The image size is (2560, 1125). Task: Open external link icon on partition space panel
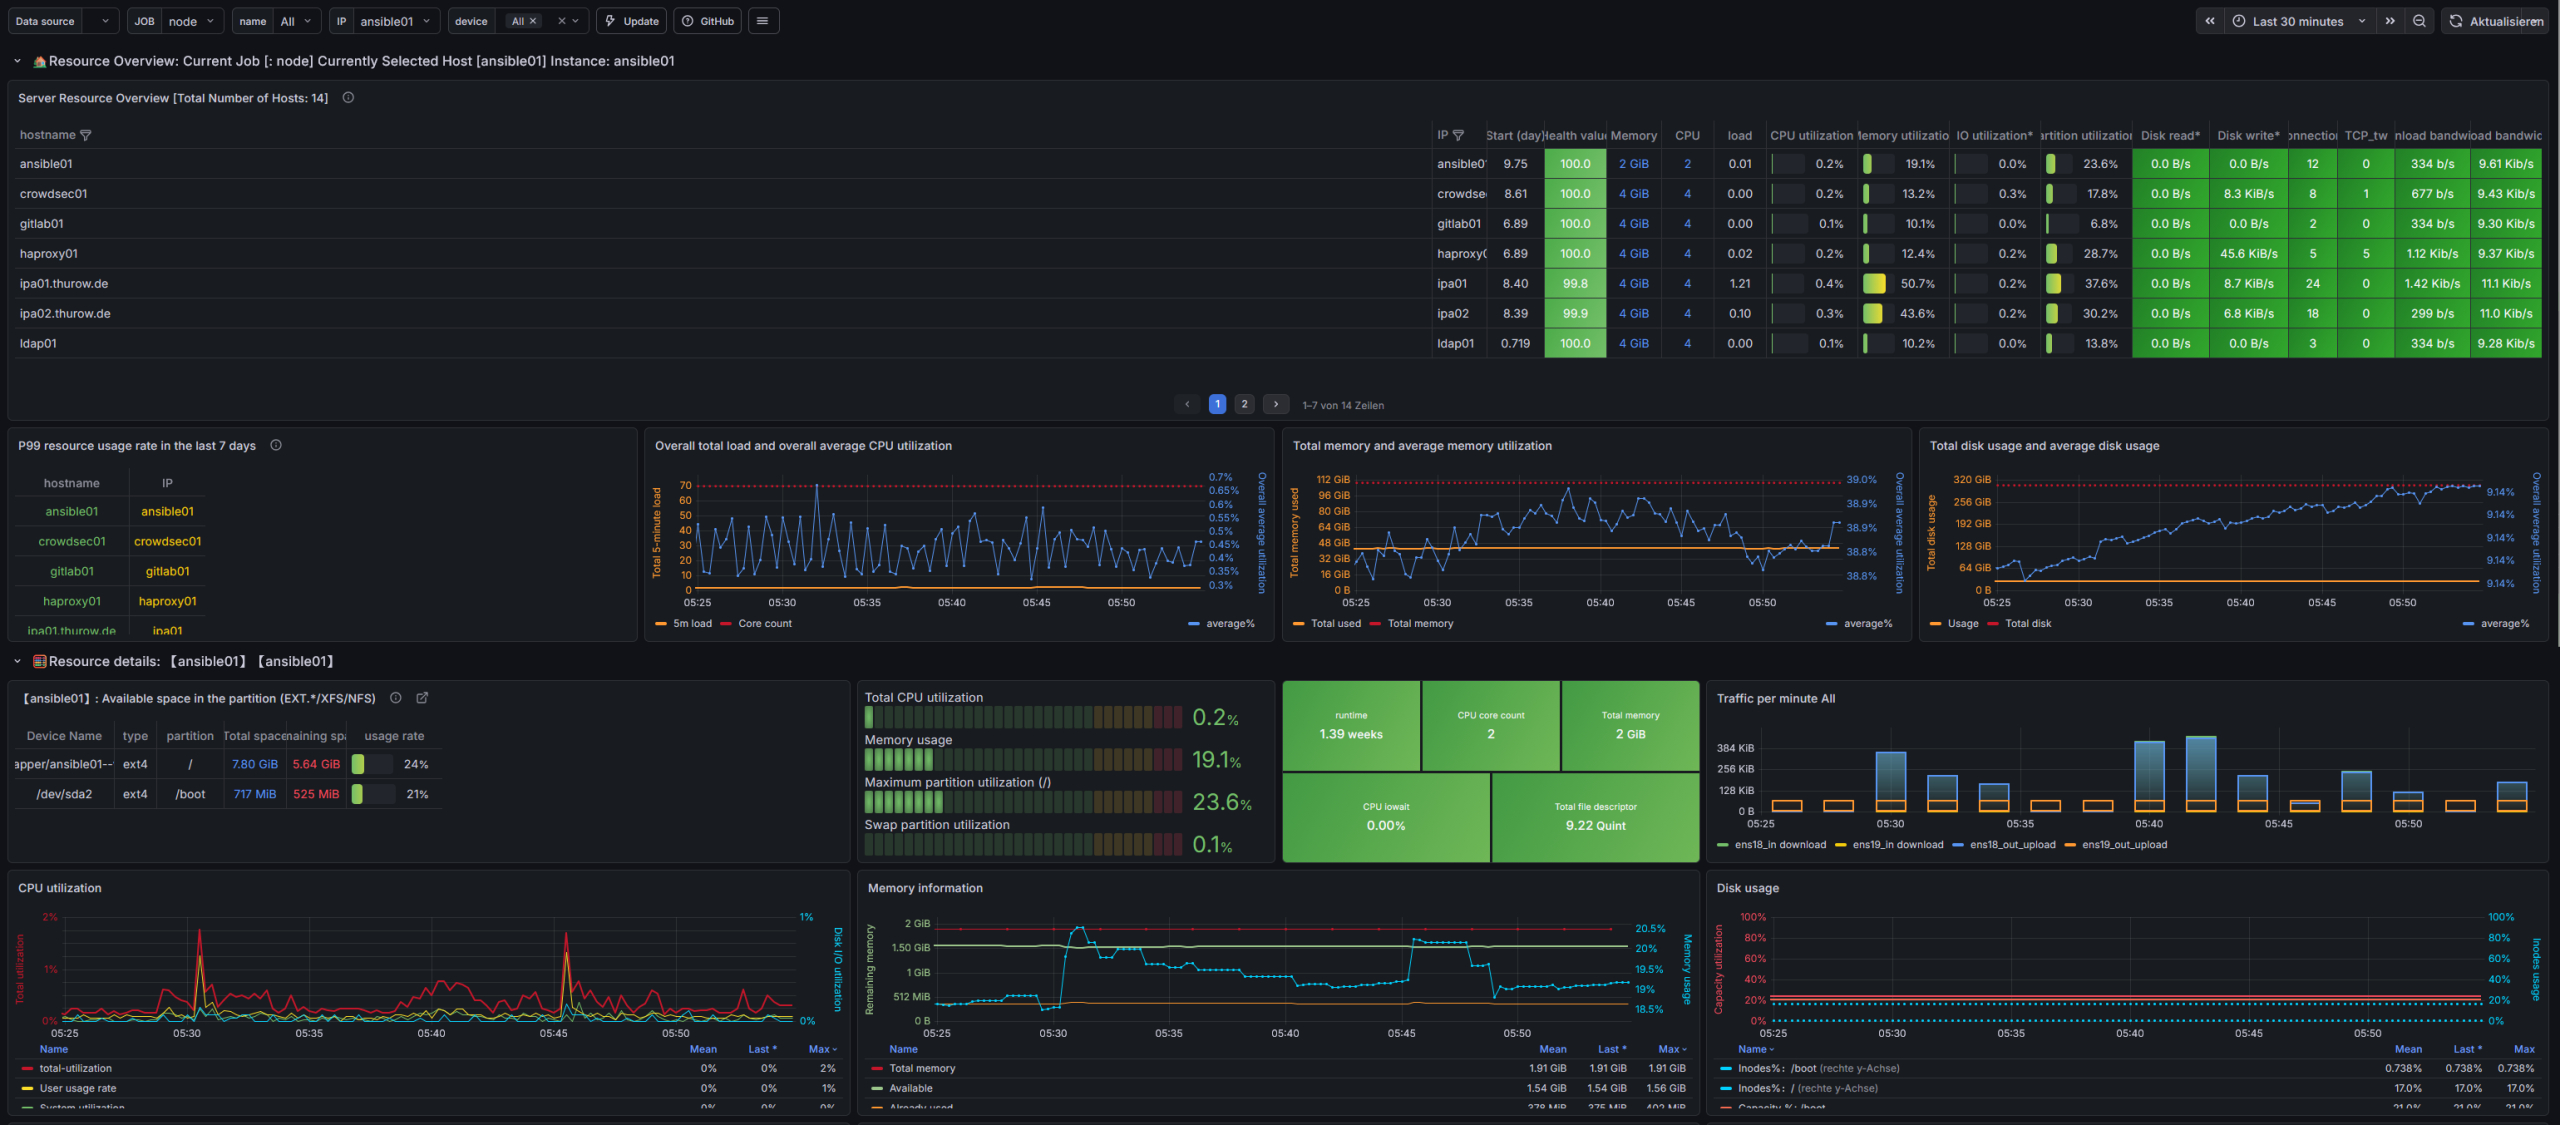[x=422, y=698]
